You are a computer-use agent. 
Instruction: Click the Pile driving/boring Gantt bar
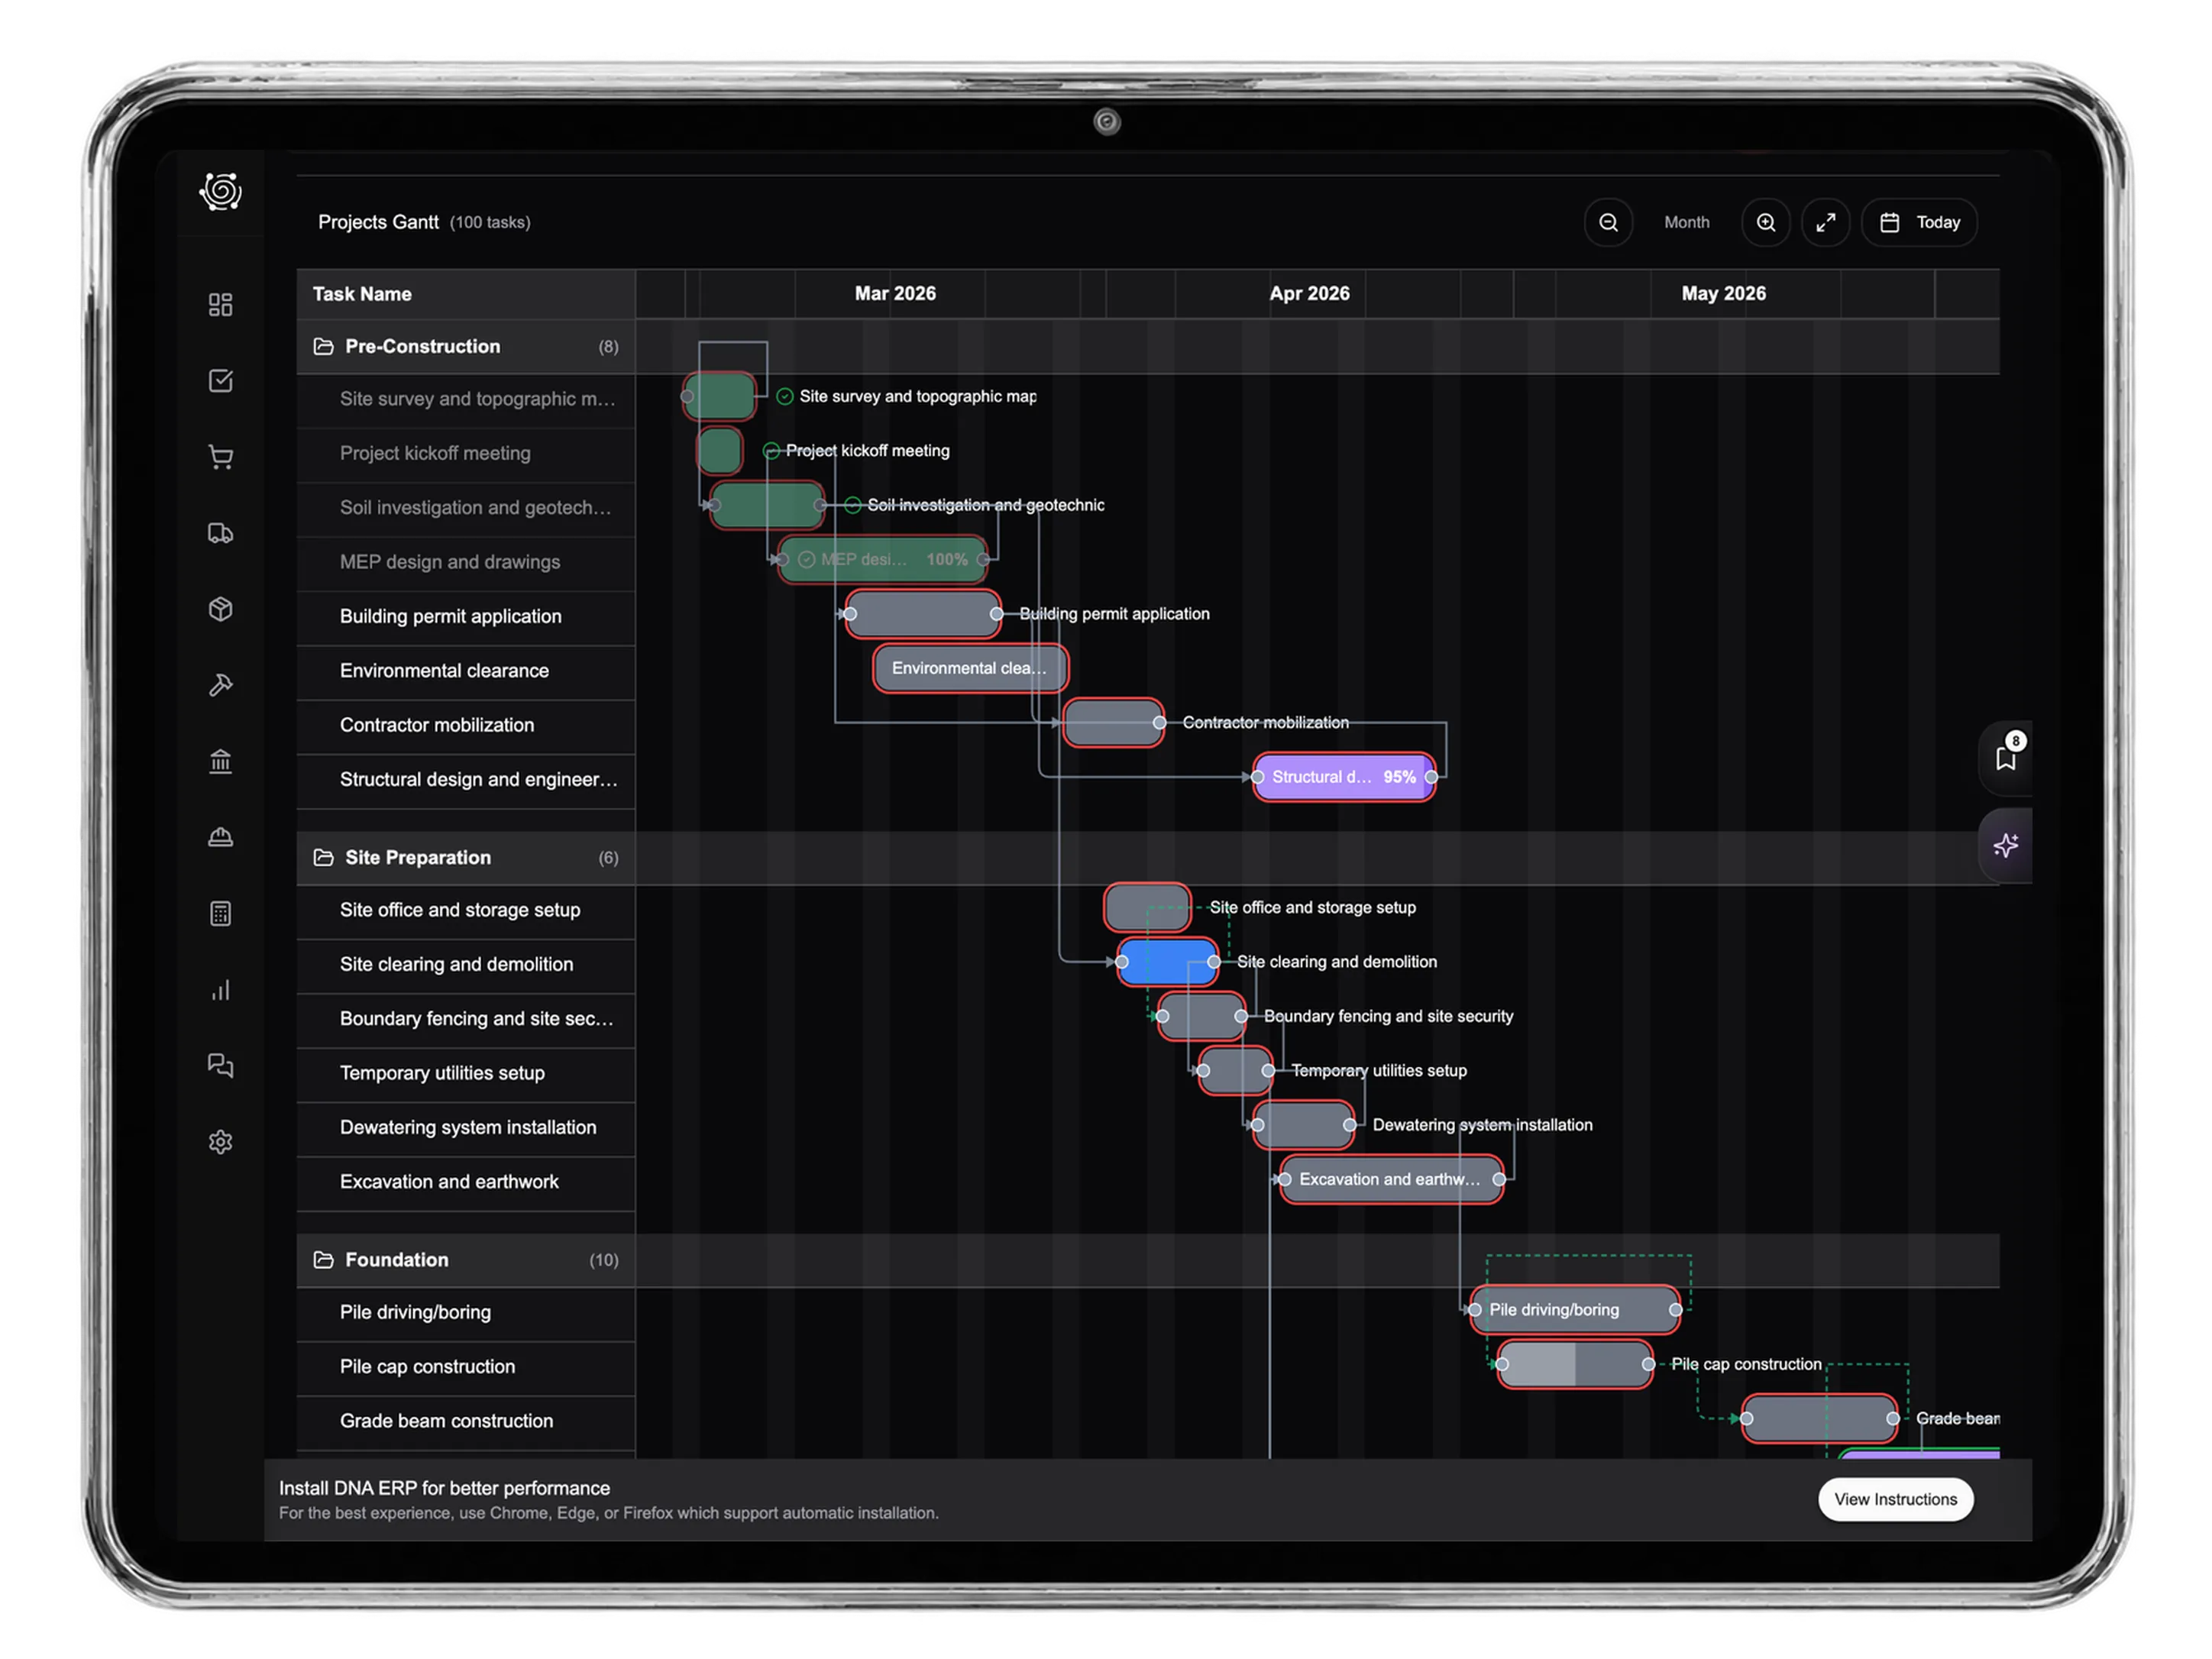(x=1575, y=1310)
